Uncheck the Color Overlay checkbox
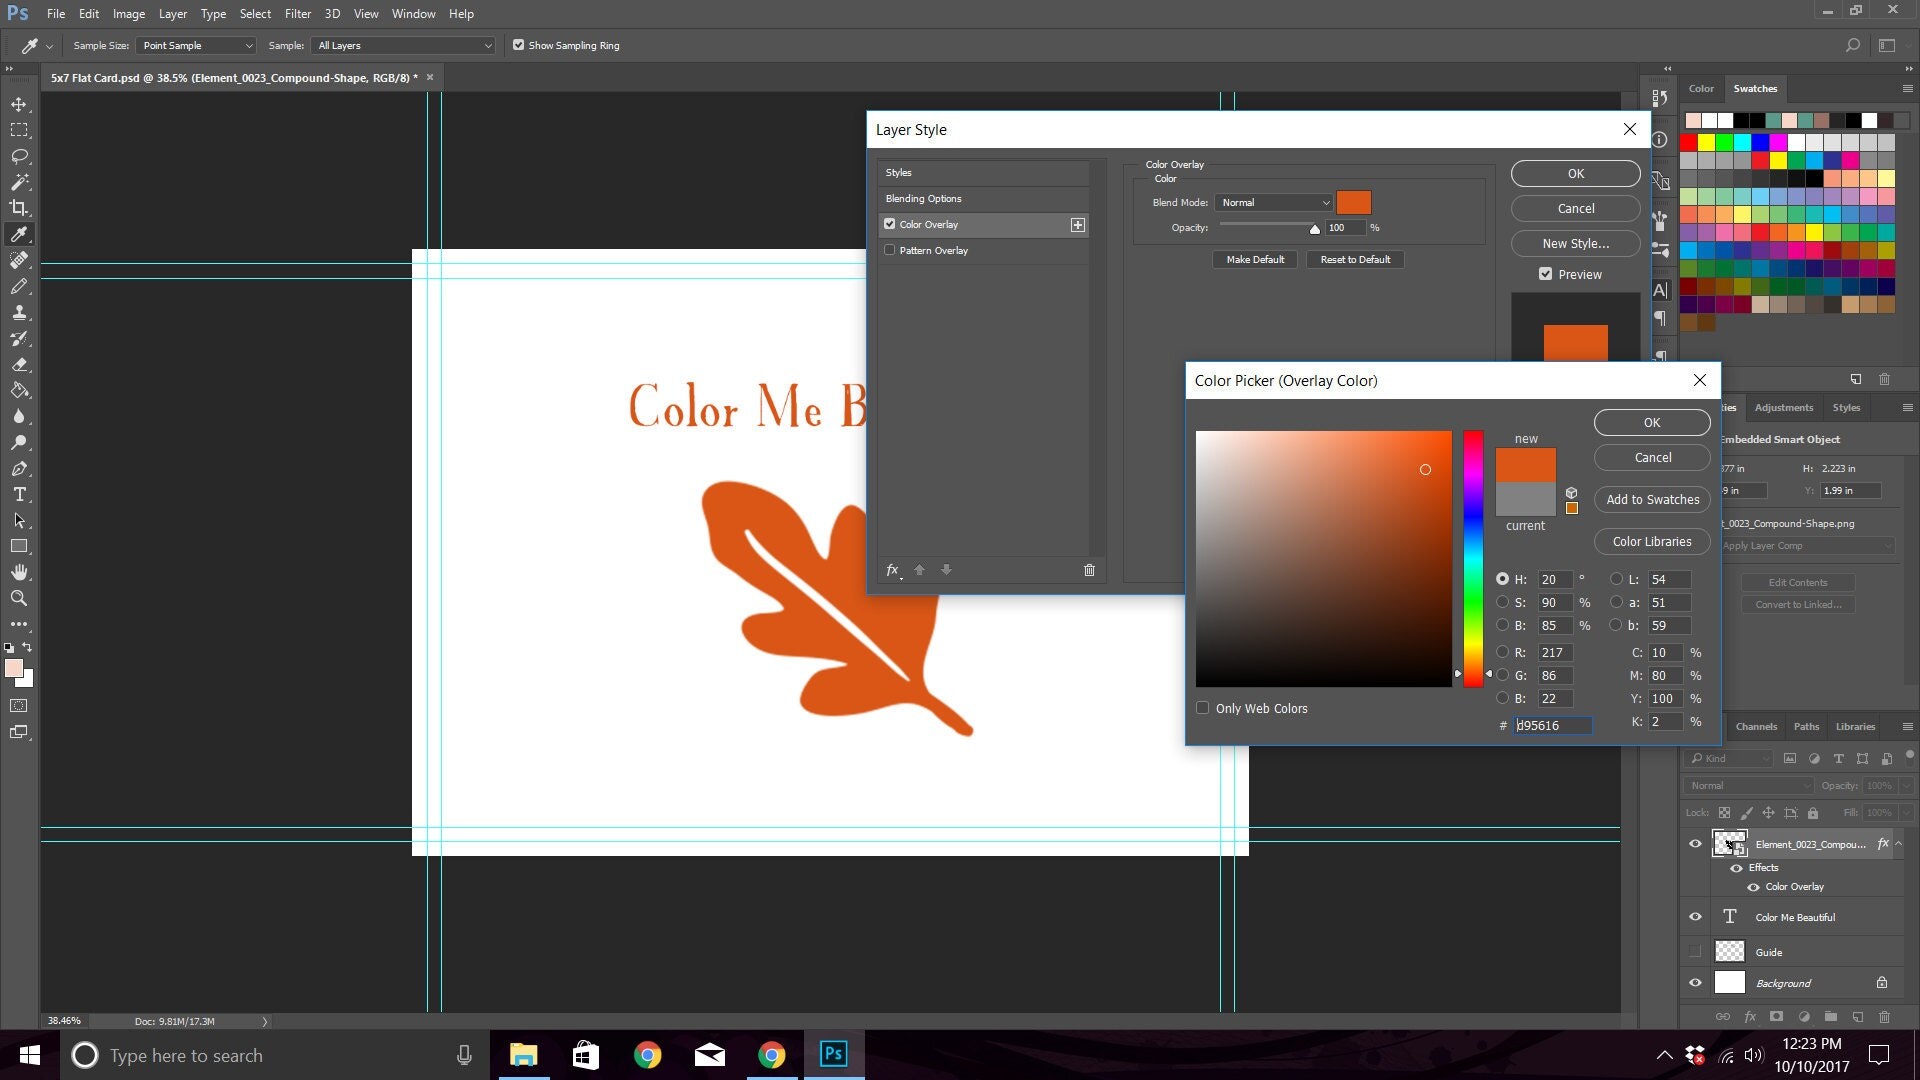 889,224
